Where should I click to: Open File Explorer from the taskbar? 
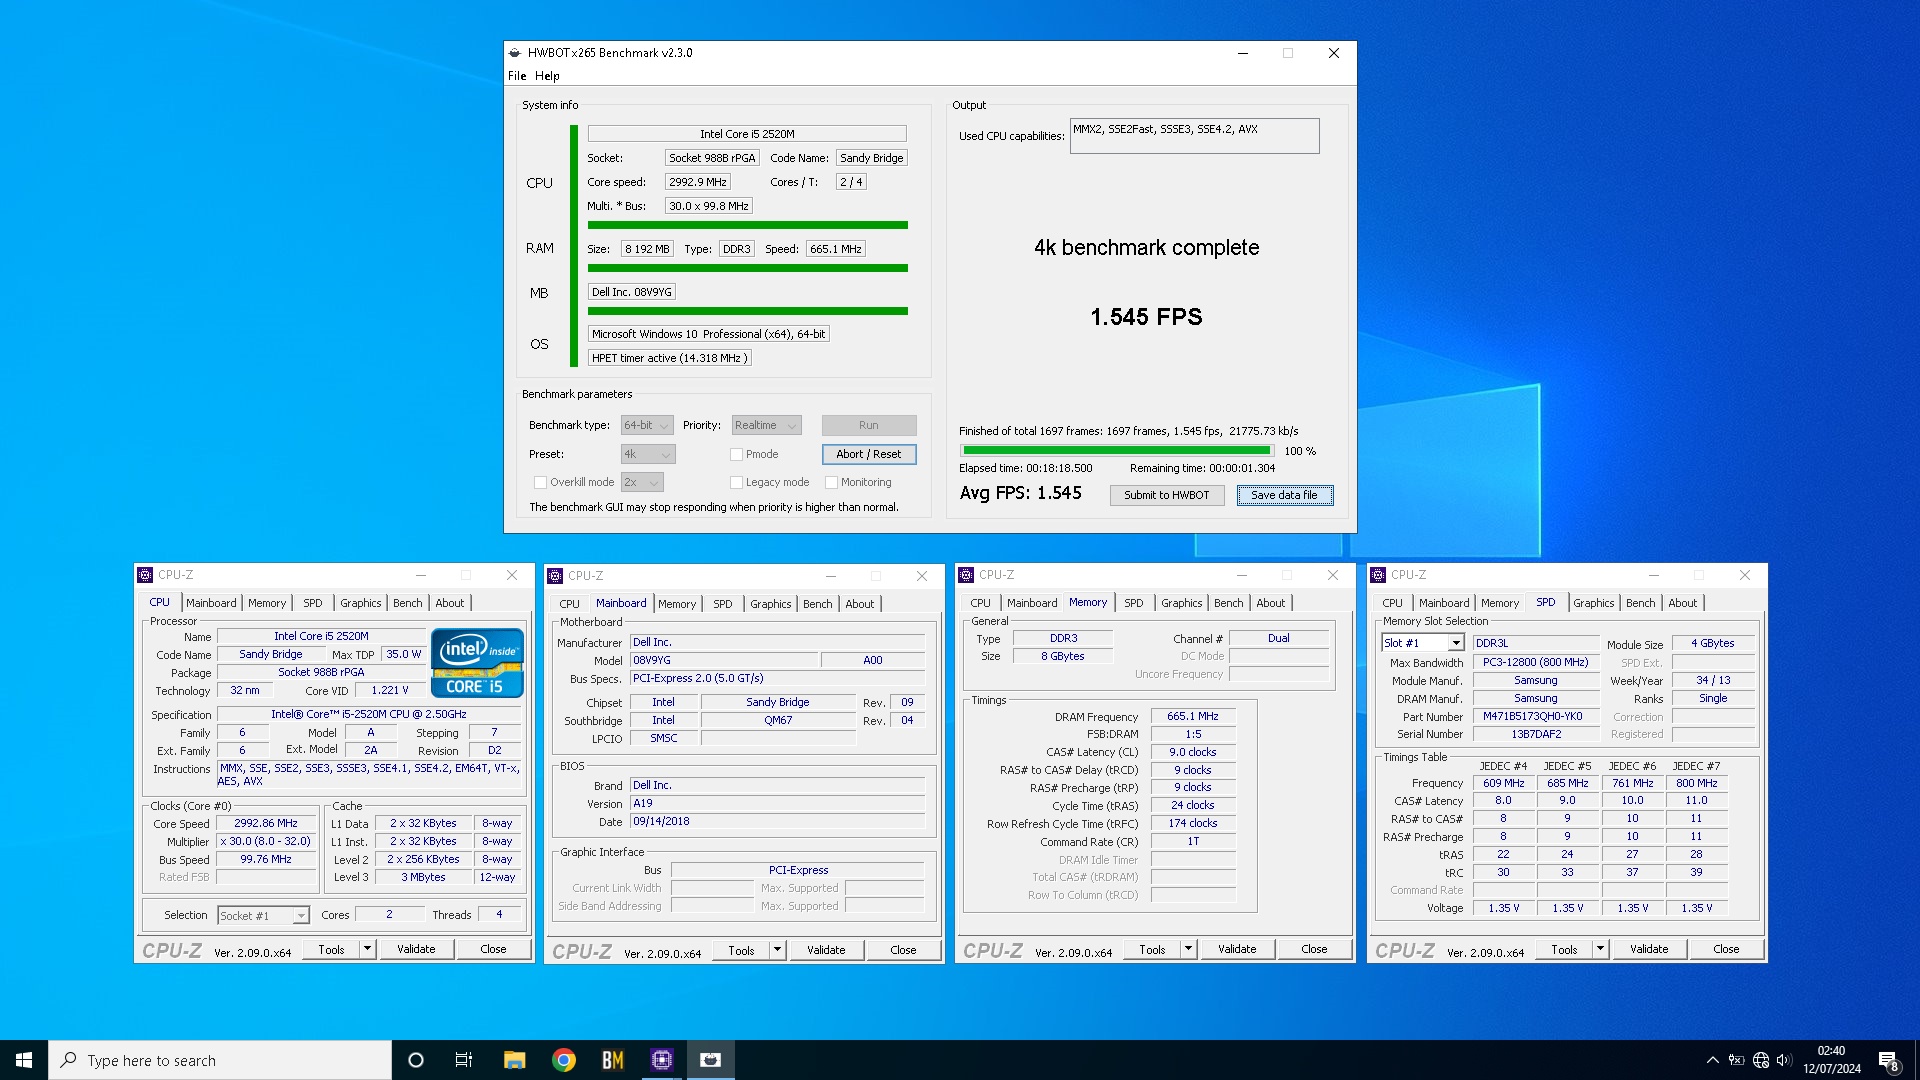(x=514, y=1060)
